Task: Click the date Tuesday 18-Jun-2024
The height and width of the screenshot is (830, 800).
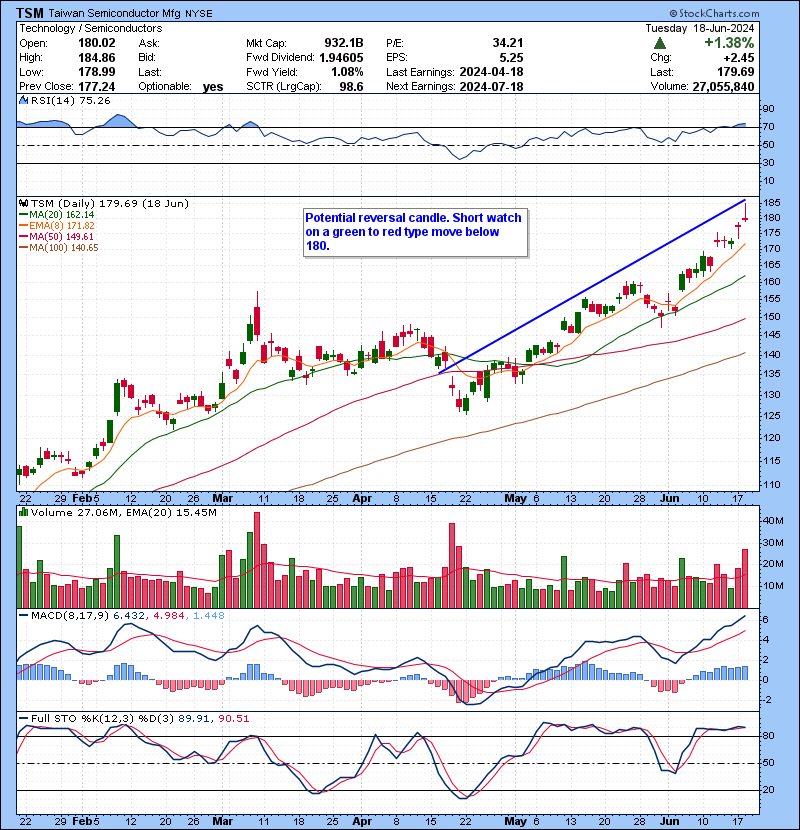Action: coord(699,28)
